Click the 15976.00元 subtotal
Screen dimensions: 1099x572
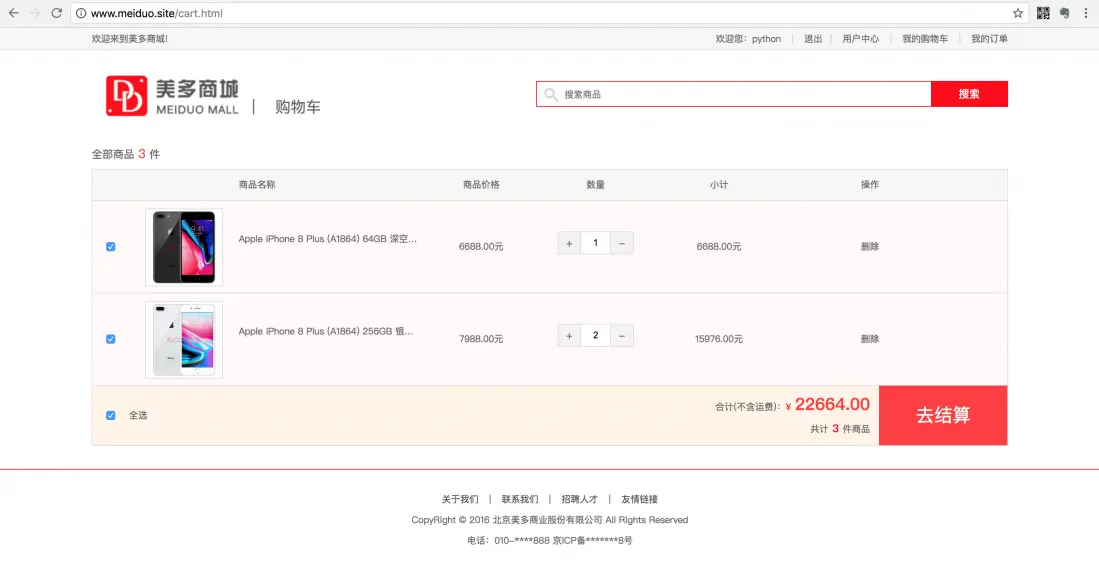coord(718,339)
